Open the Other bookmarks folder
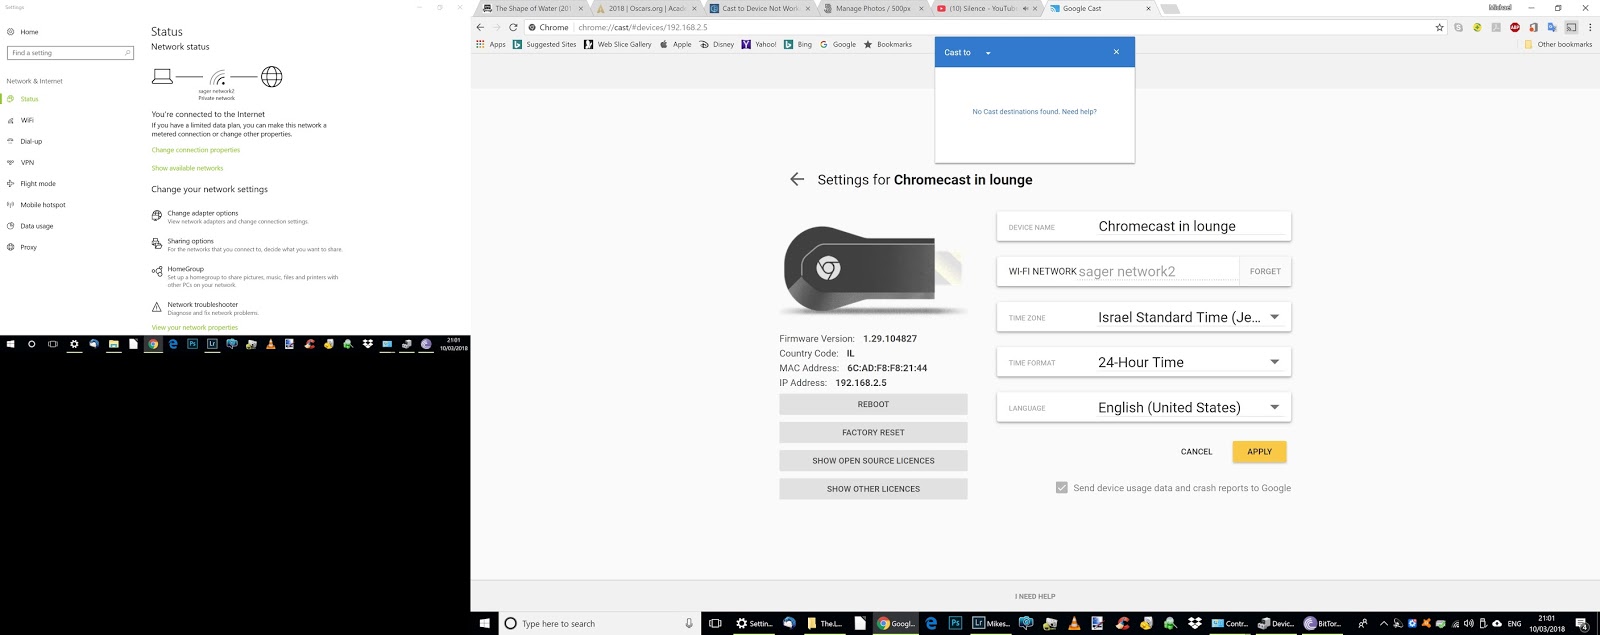Screen dimensions: 1600x635 (x=1557, y=44)
